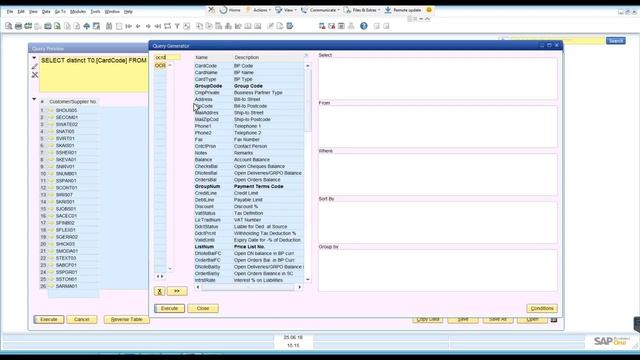Collapse the results grid section in Query Preview
This screenshot has width=640, height=360.
(34, 99)
